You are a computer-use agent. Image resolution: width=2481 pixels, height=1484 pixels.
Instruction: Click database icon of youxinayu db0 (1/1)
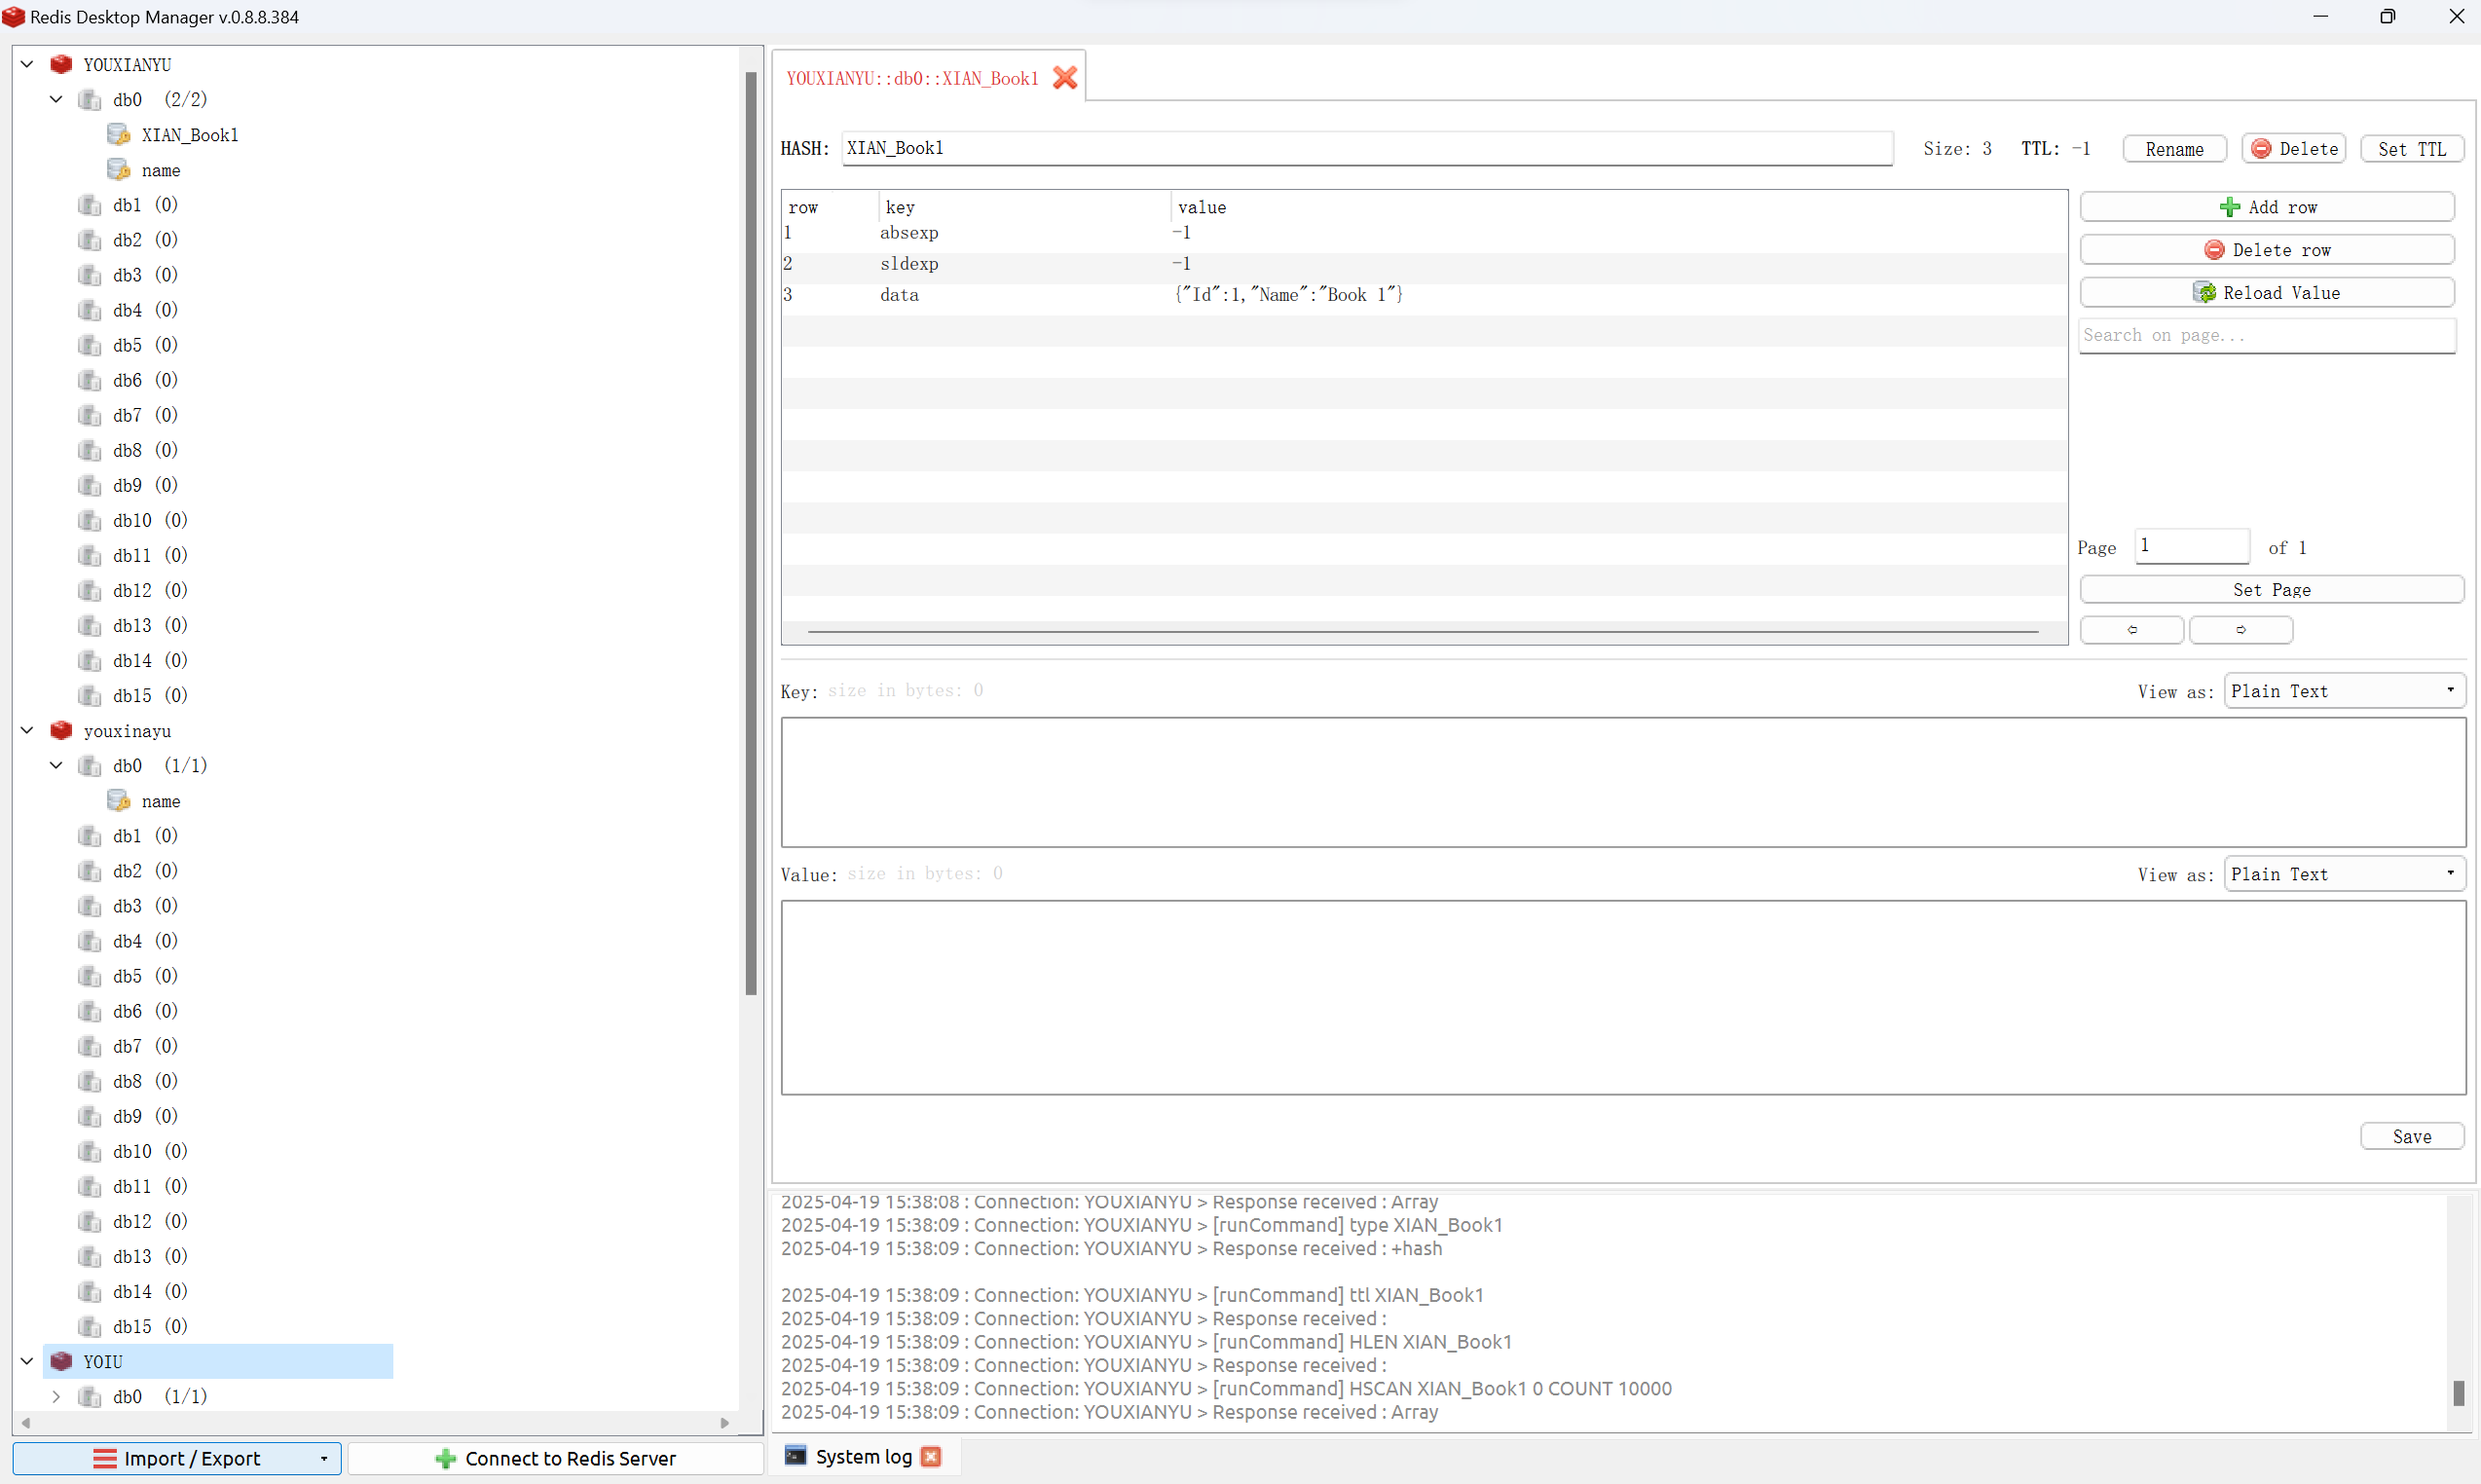(x=90, y=765)
